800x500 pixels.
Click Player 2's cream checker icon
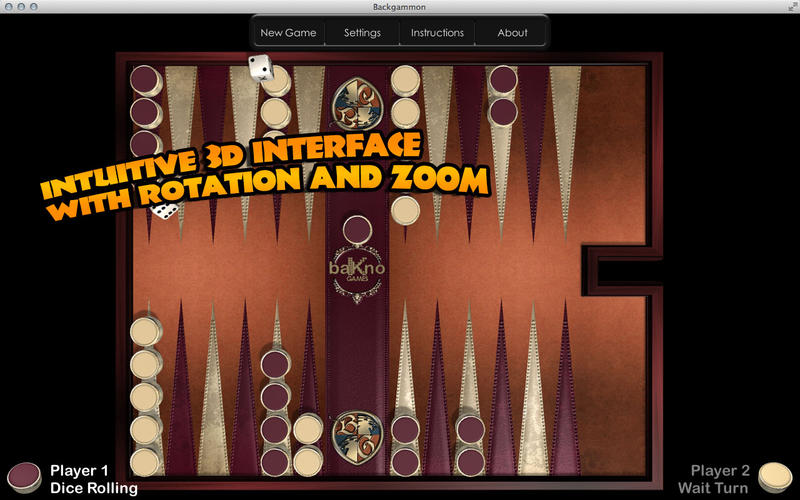(x=775, y=477)
